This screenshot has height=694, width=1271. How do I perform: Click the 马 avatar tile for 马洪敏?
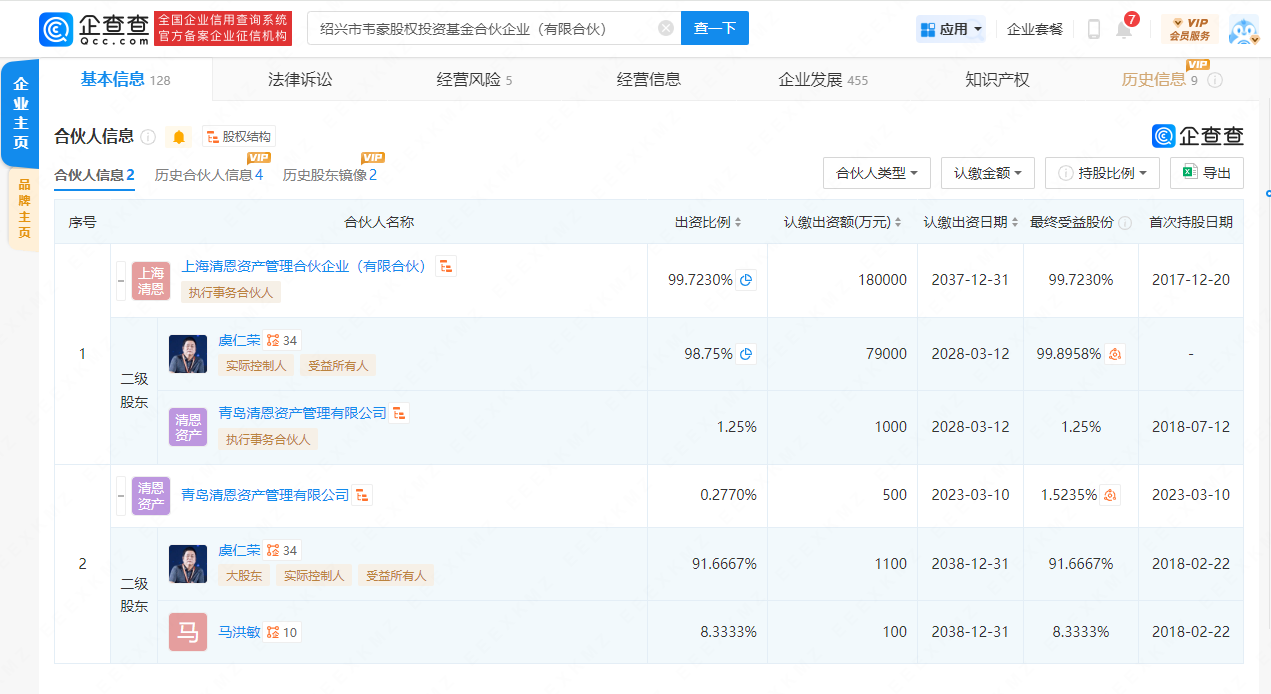coord(188,632)
